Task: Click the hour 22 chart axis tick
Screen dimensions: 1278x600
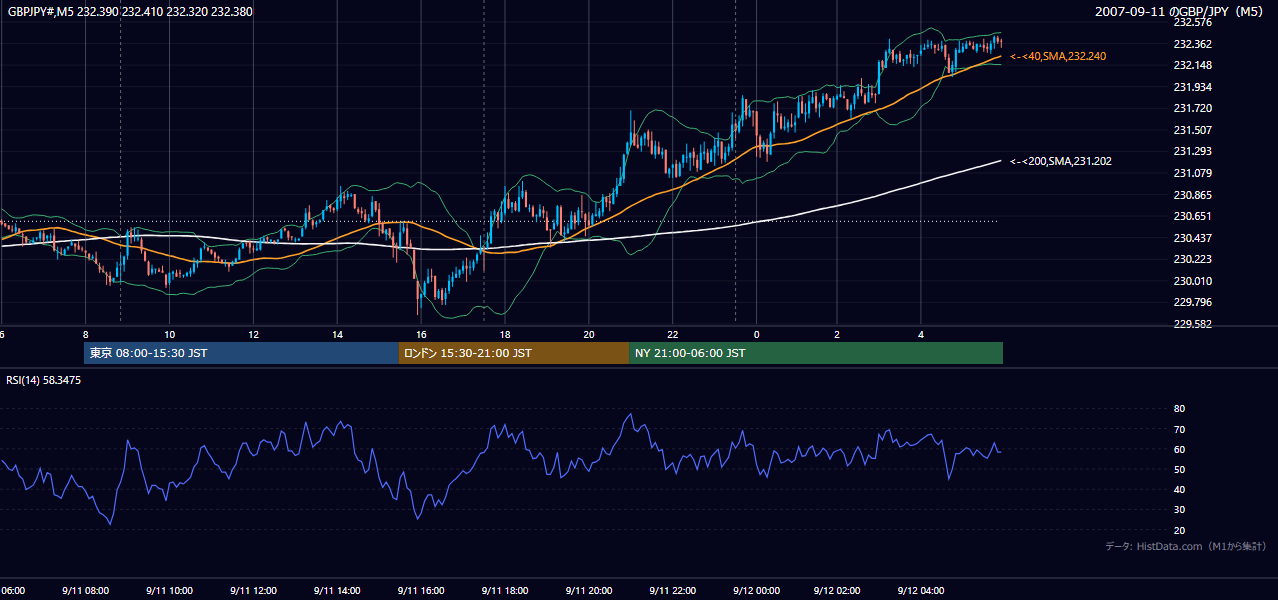Action: (673, 335)
